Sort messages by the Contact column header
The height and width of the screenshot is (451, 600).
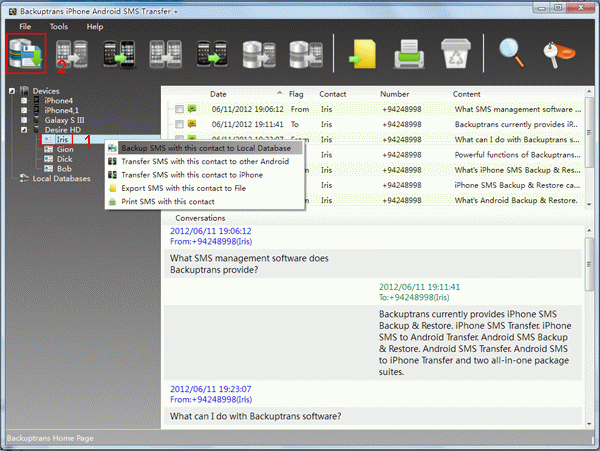[333, 94]
